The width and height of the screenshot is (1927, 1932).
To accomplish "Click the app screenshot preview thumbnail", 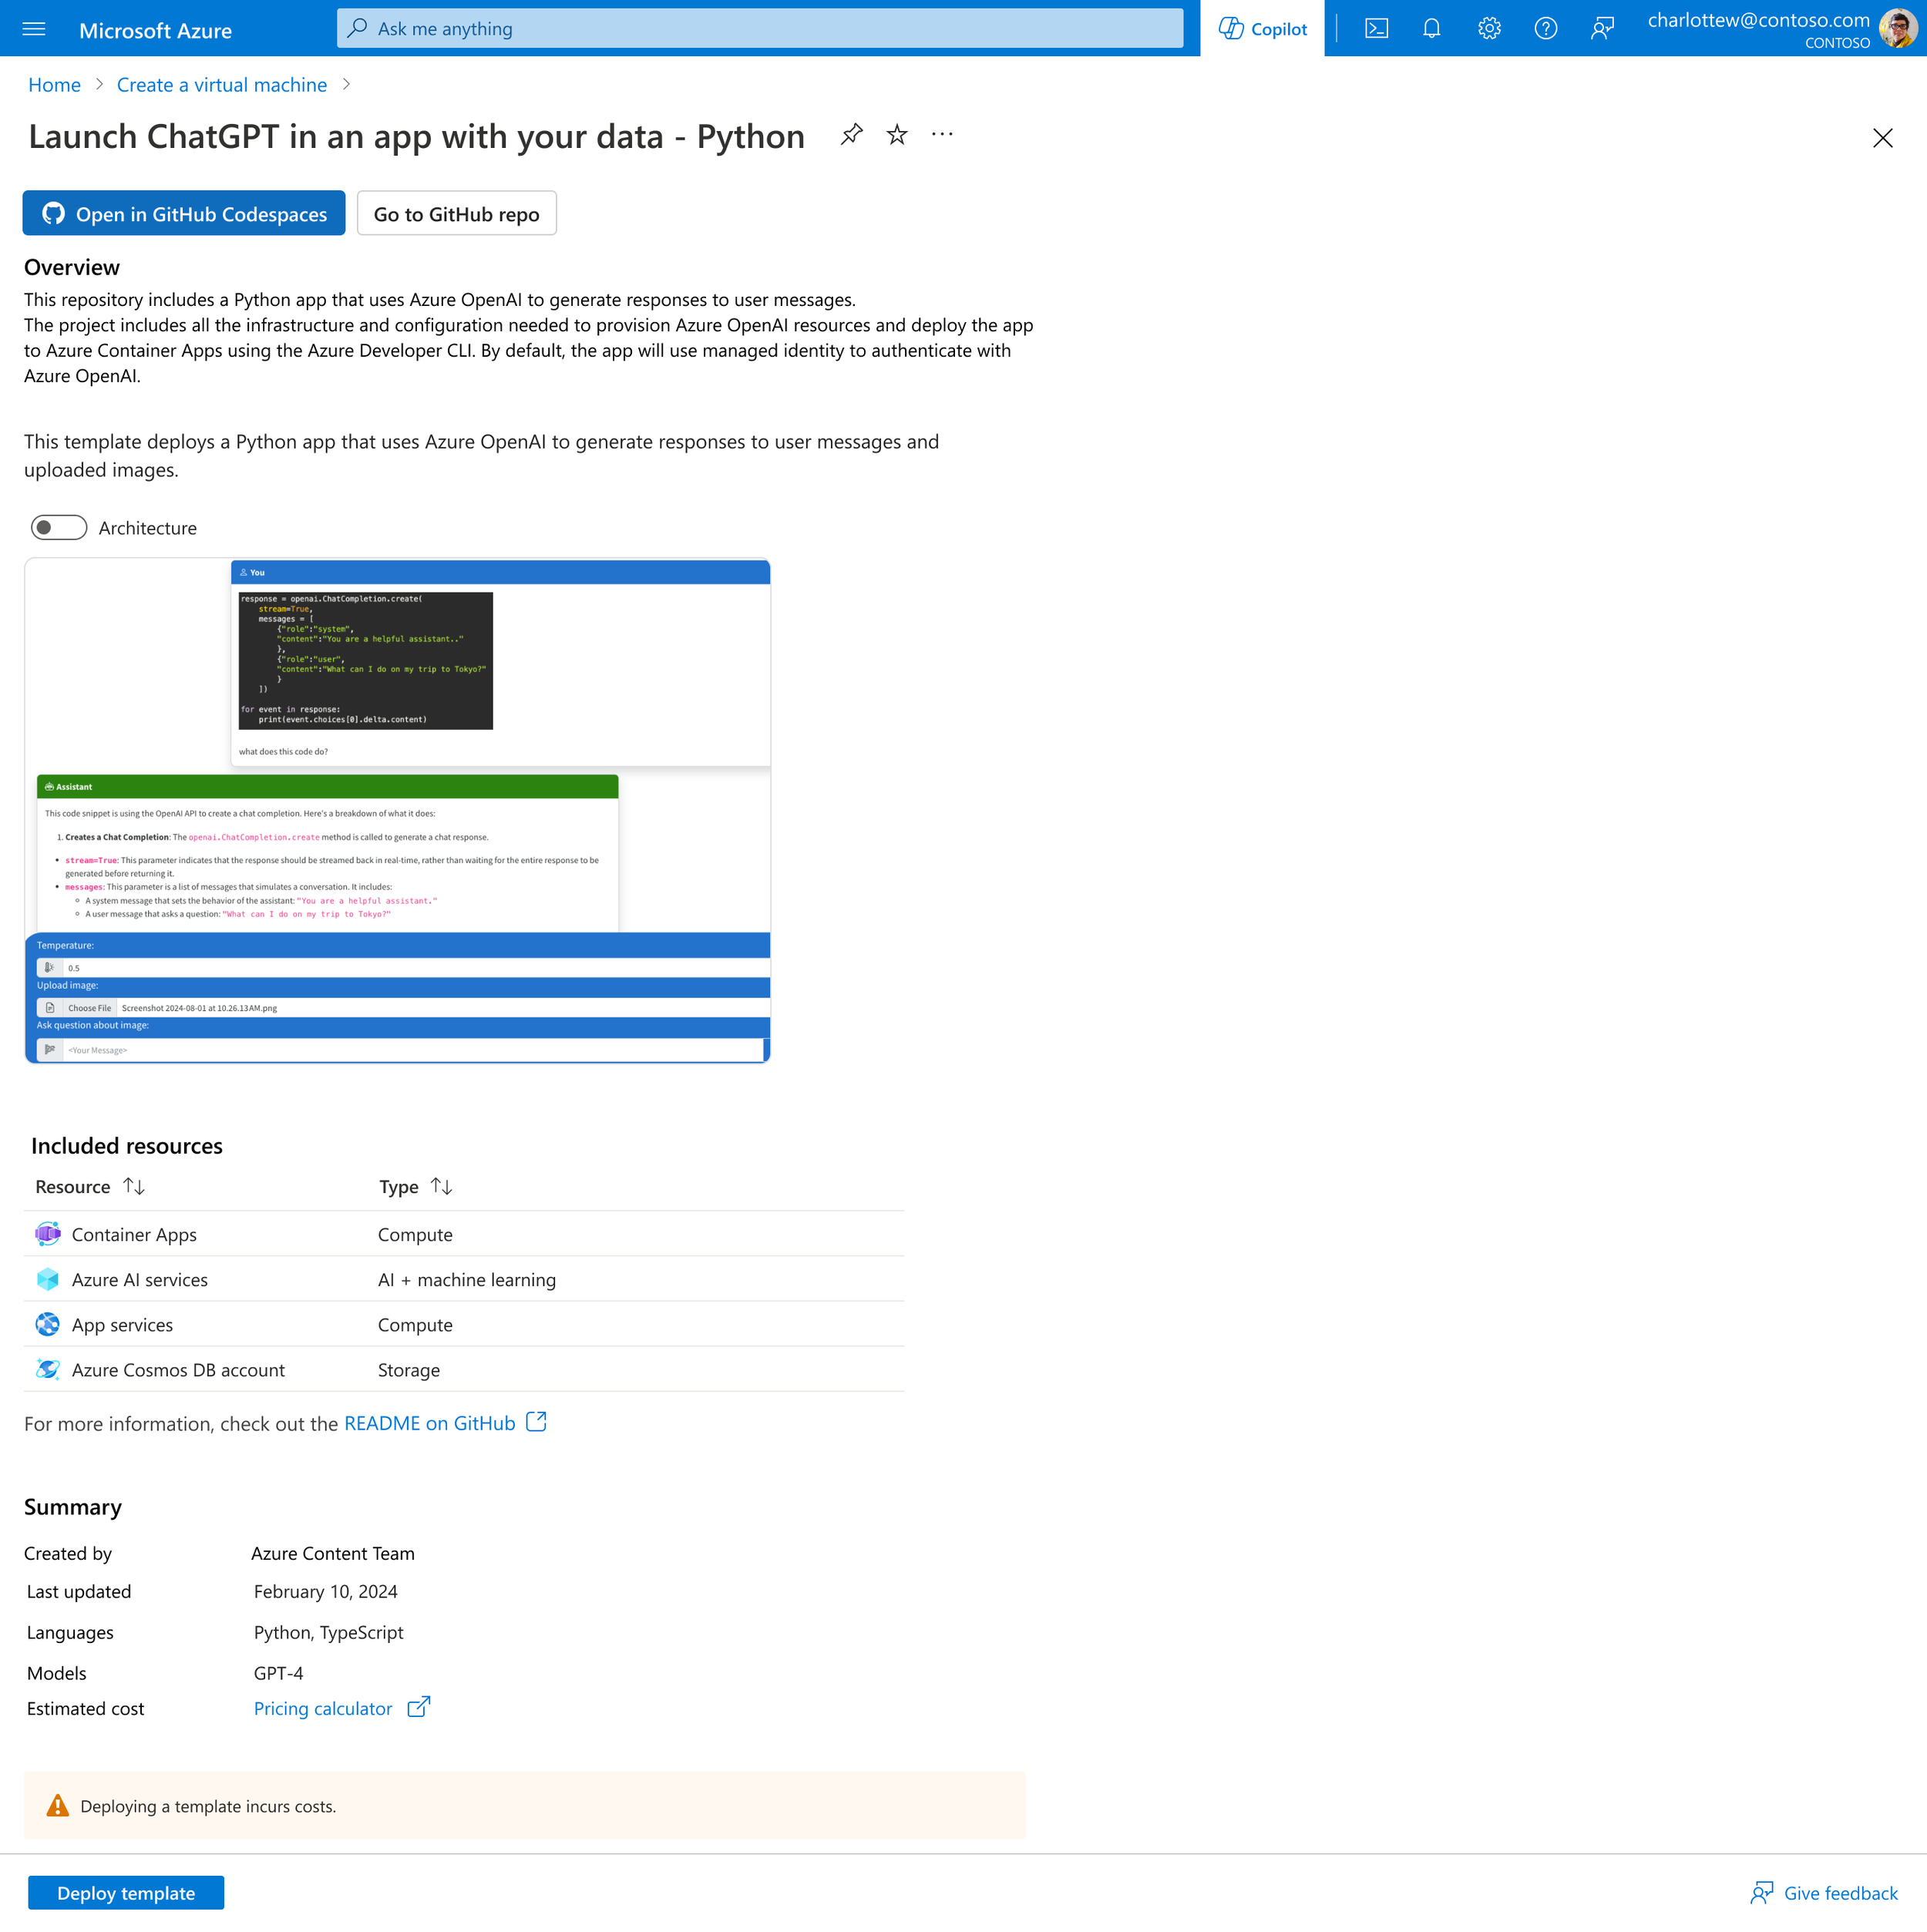I will click(x=397, y=811).
